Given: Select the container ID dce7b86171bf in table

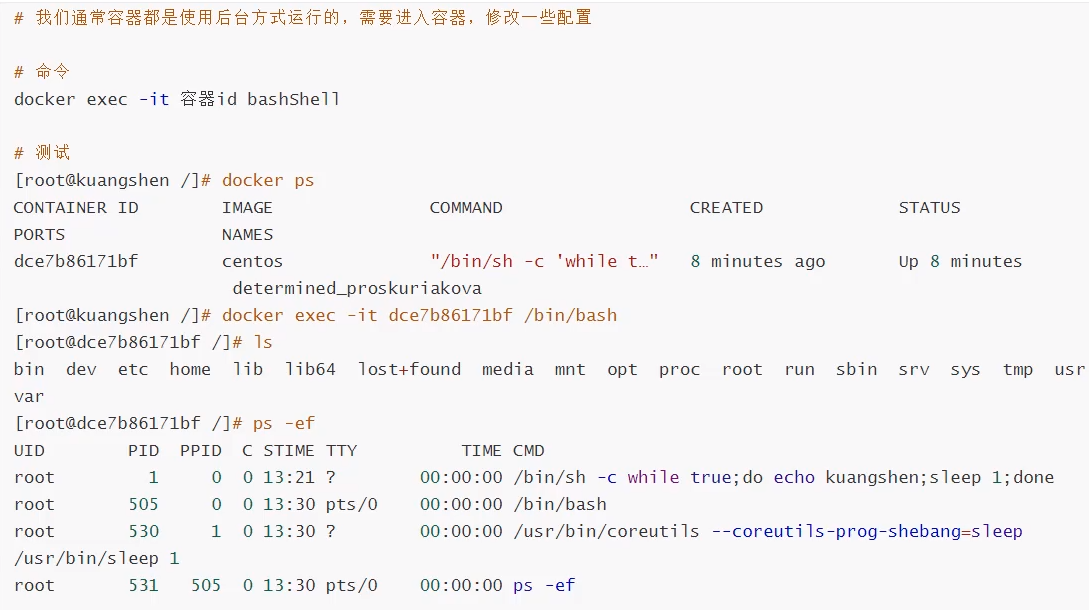Looking at the screenshot, I should pos(76,261).
